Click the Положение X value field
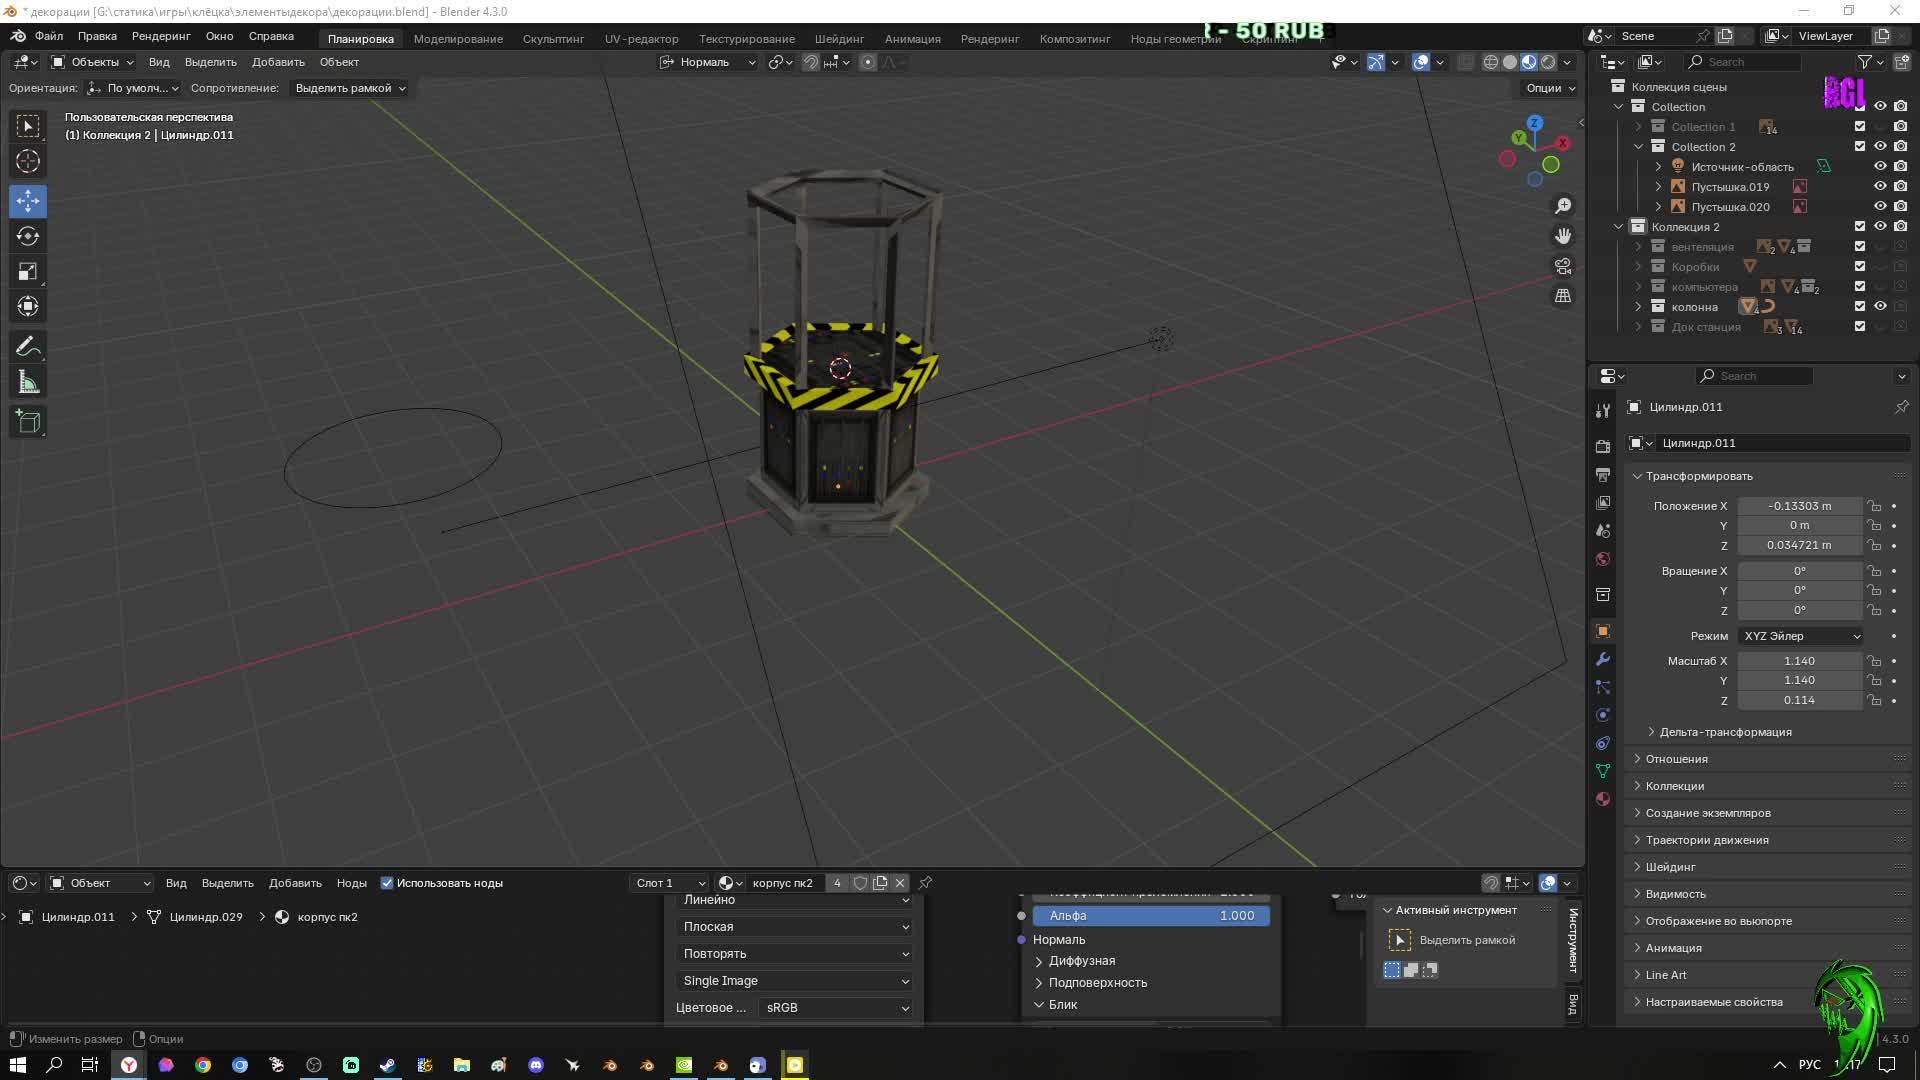 (x=1799, y=506)
